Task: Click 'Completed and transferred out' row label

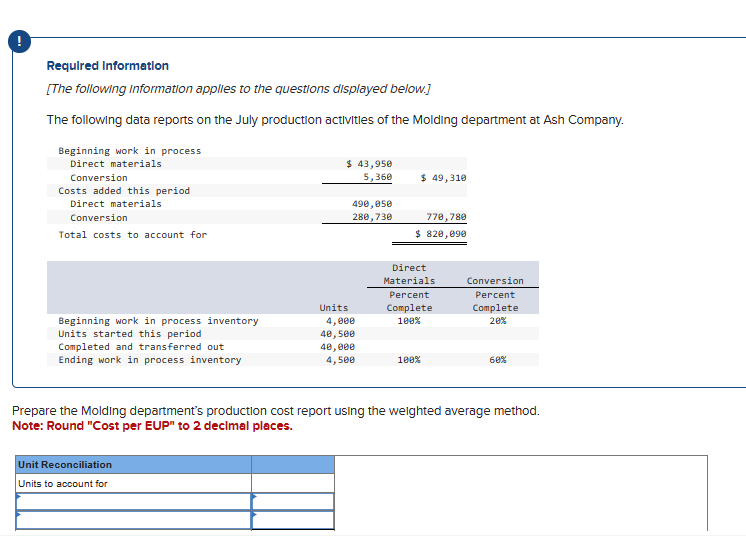Action: click(141, 347)
